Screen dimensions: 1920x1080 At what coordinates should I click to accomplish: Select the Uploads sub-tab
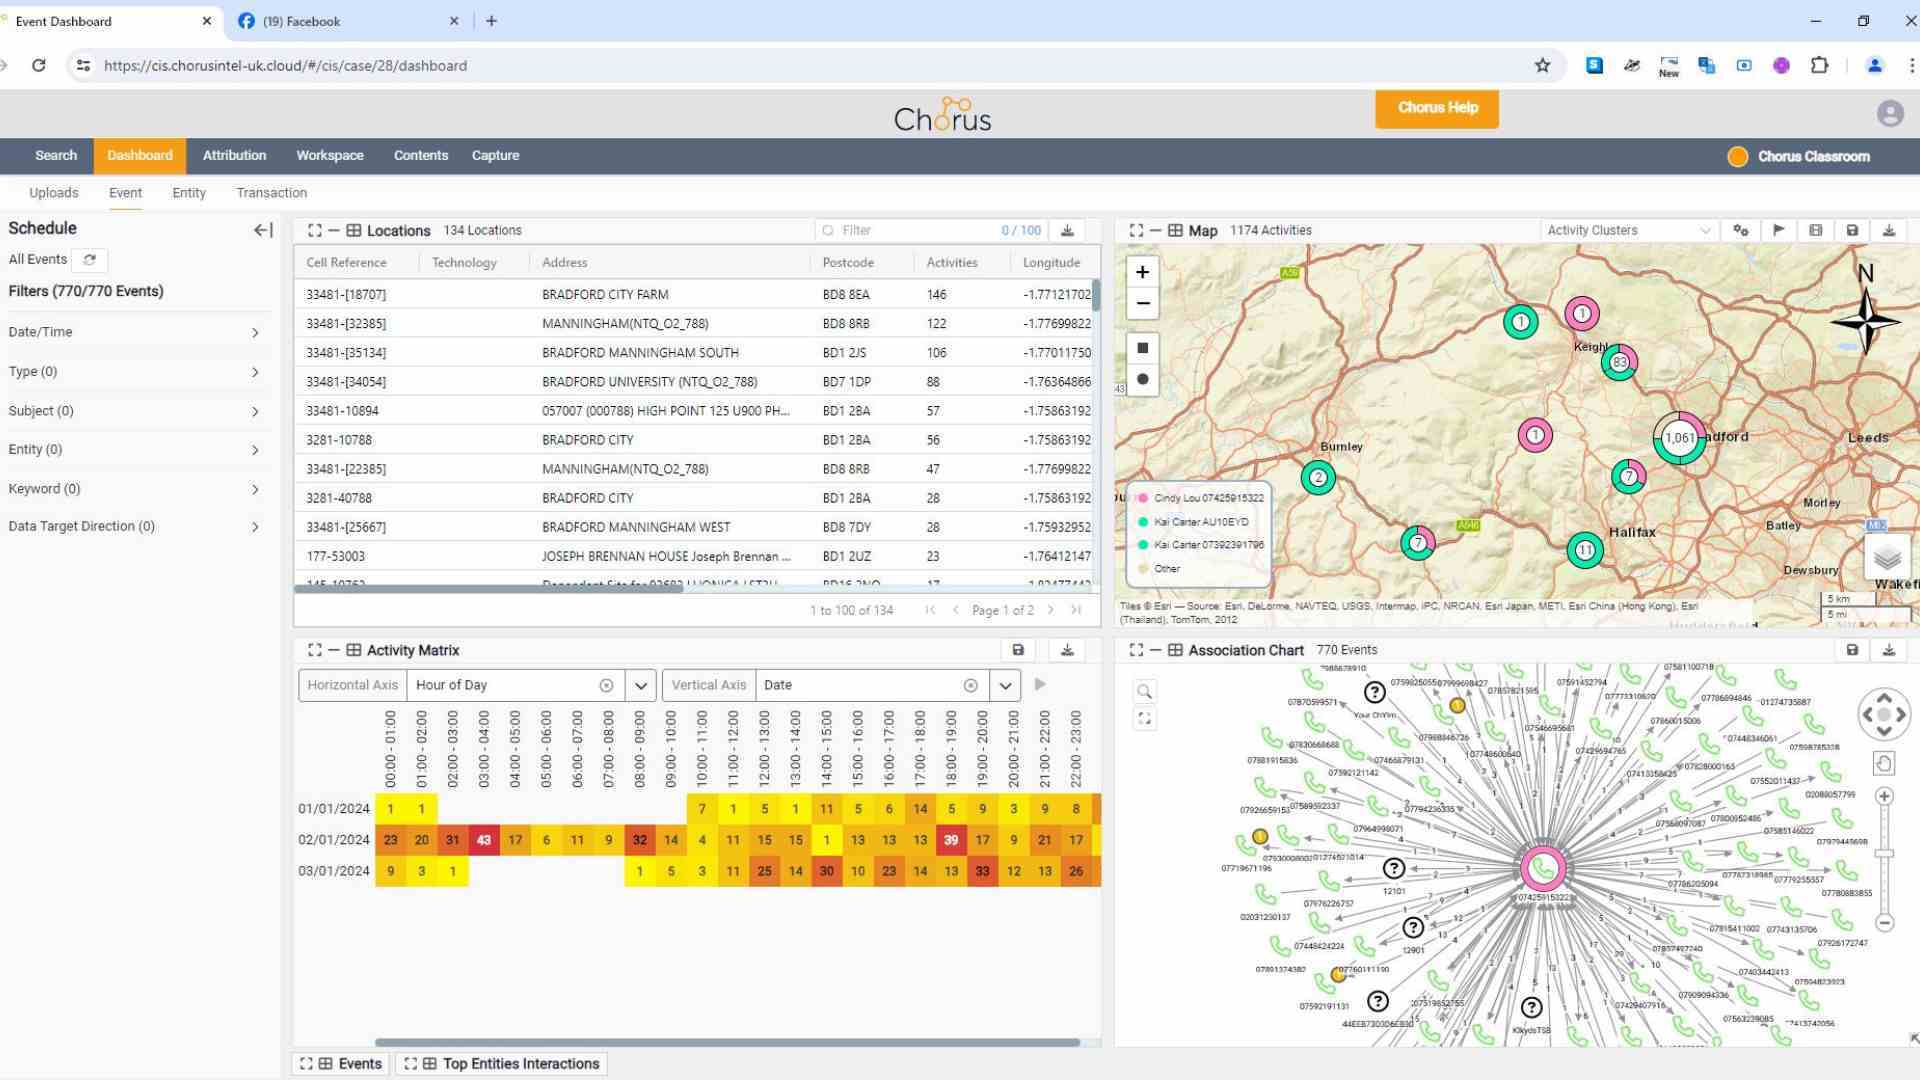(54, 193)
